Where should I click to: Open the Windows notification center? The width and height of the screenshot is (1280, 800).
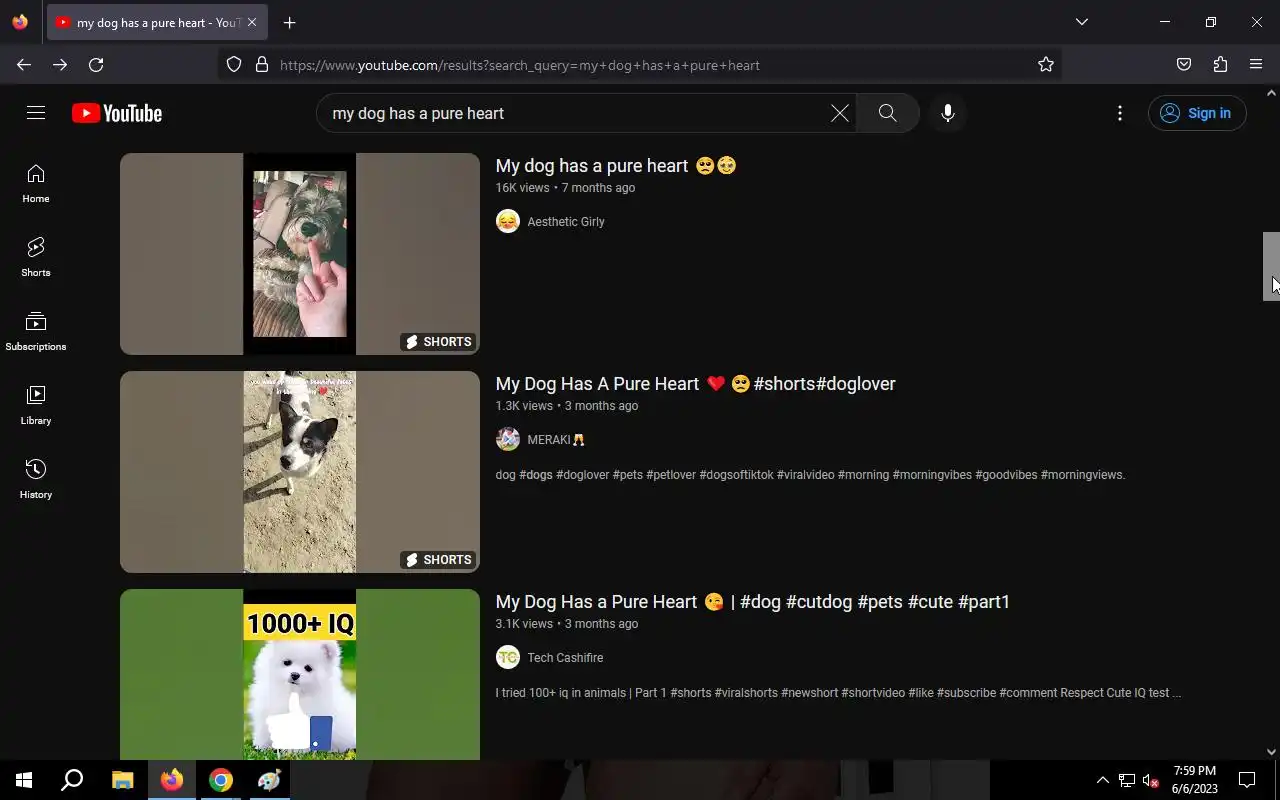coord(1247,780)
